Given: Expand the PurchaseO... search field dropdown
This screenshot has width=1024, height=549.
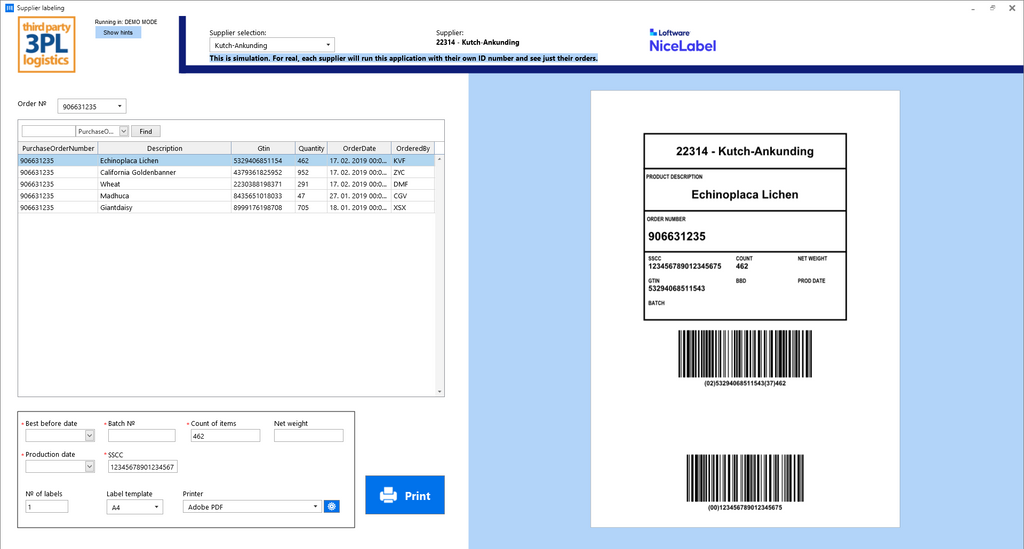Looking at the screenshot, I should click(x=123, y=131).
